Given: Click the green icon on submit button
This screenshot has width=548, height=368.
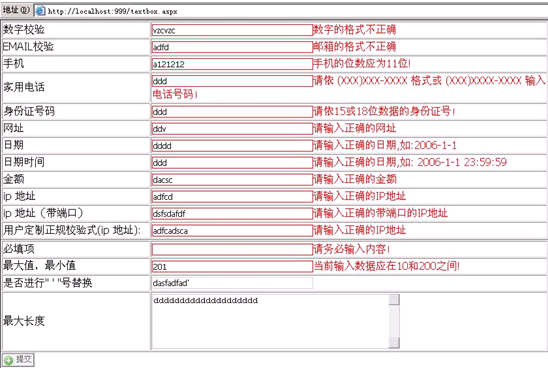Looking at the screenshot, I should click(x=9, y=360).
